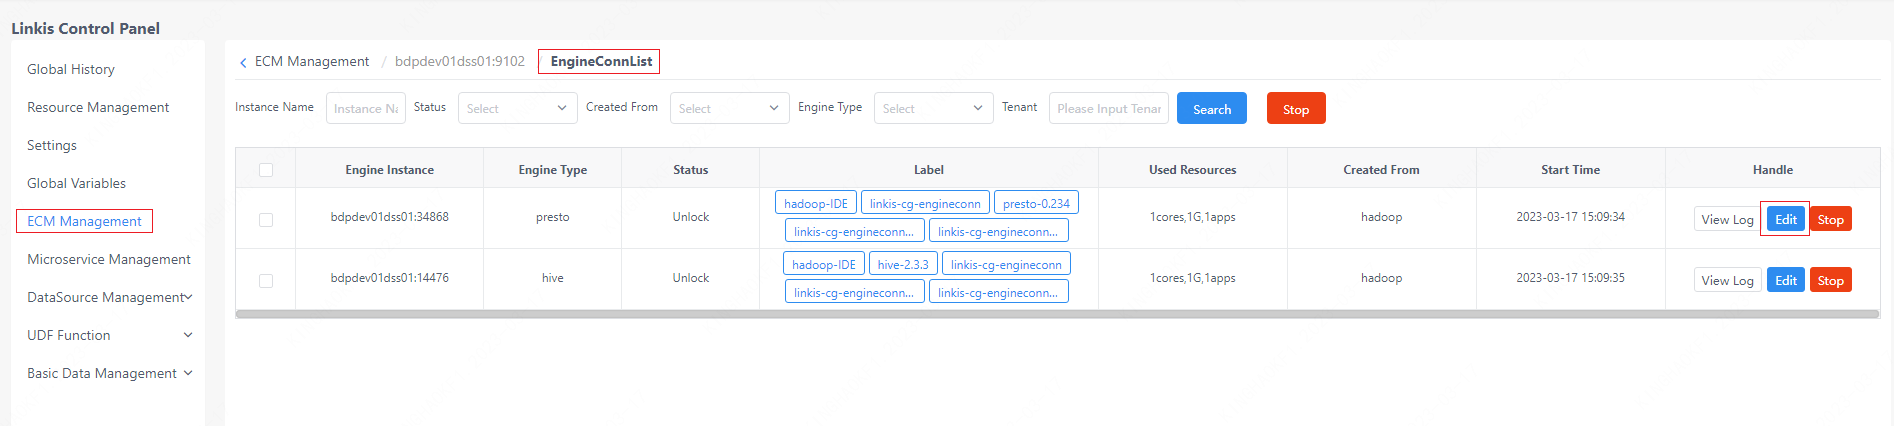Expand the Basic Data Management chevron
Image resolution: width=1894 pixels, height=426 pixels.
point(188,373)
